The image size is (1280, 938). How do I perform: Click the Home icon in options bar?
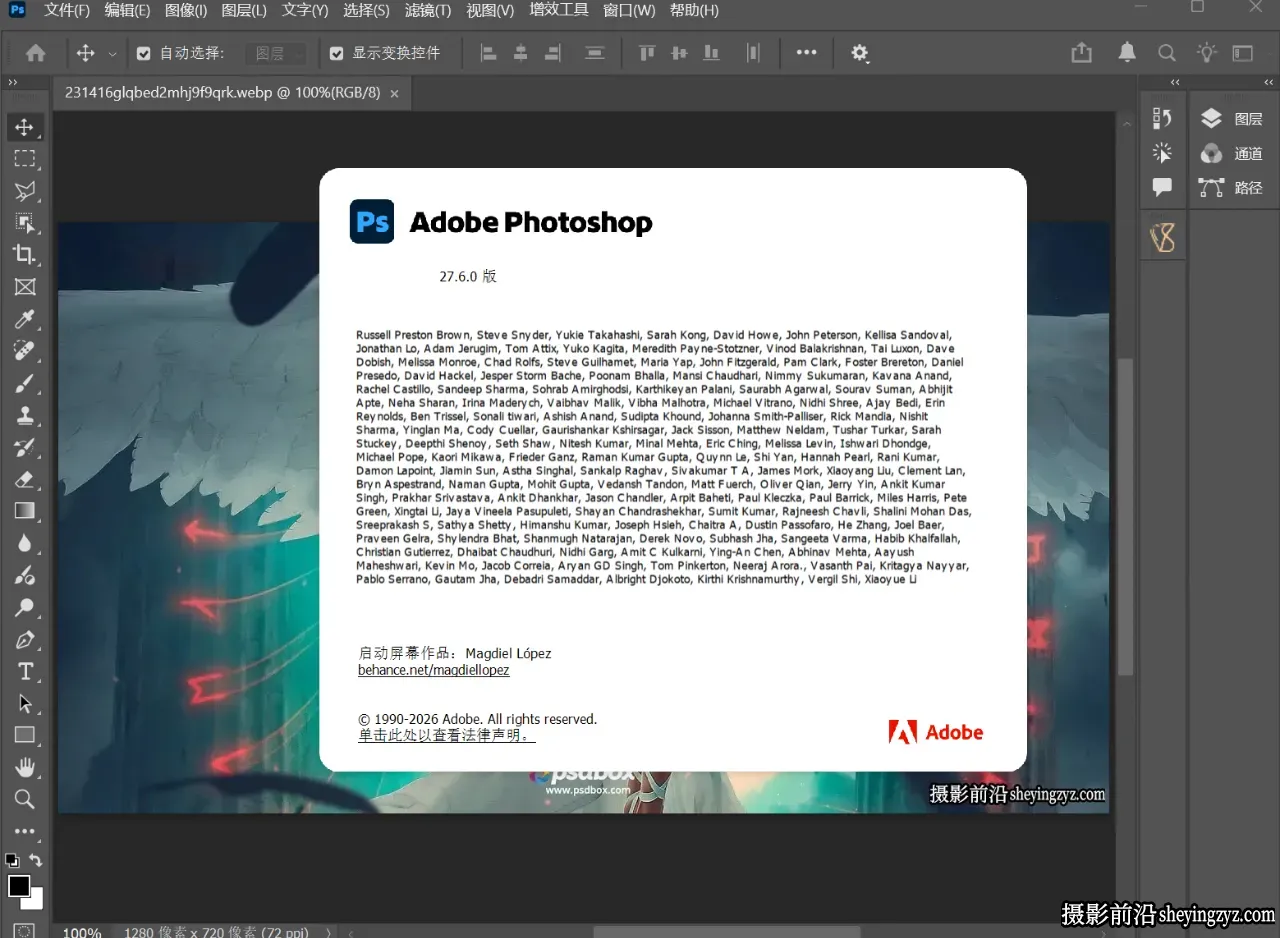[x=36, y=53]
